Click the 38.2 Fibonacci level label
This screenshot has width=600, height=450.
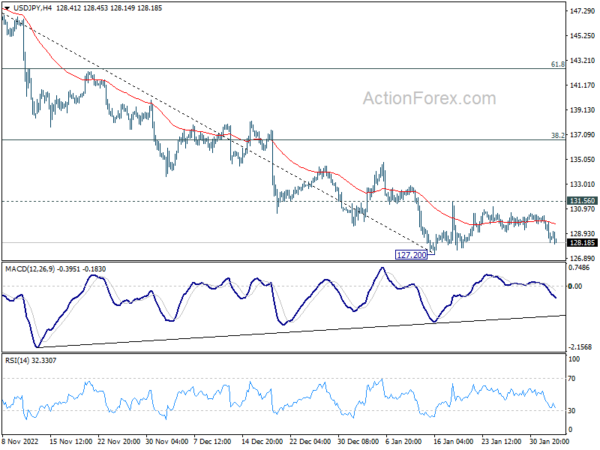tap(558, 135)
